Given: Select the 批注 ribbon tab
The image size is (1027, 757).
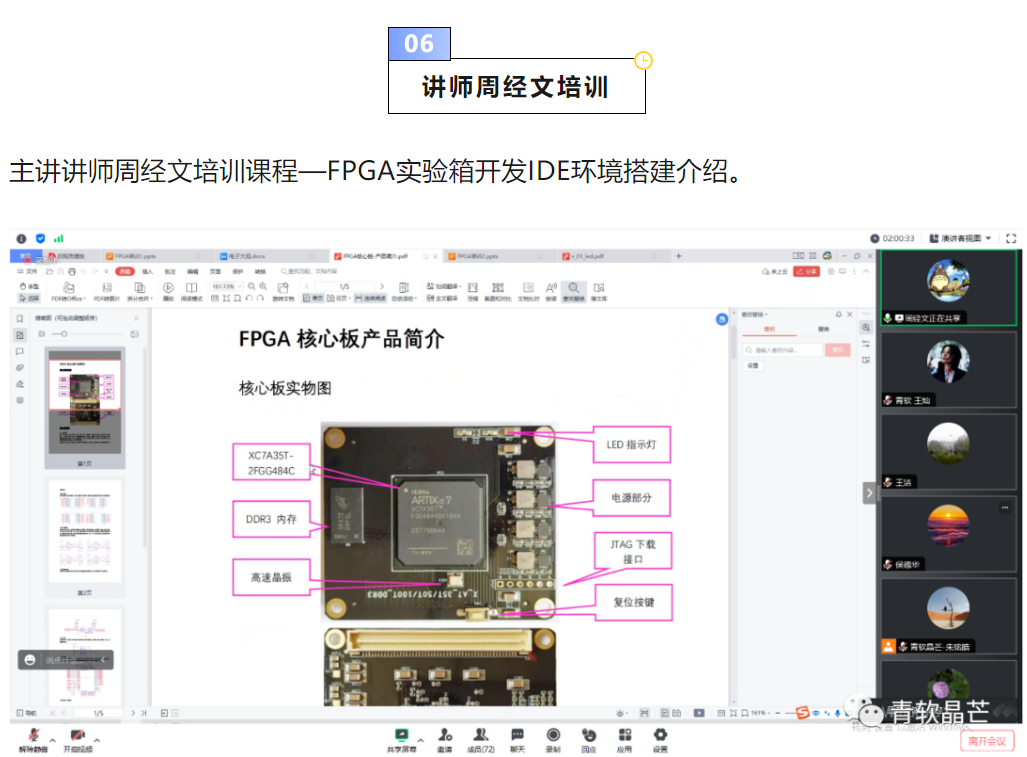Looking at the screenshot, I should [170, 271].
